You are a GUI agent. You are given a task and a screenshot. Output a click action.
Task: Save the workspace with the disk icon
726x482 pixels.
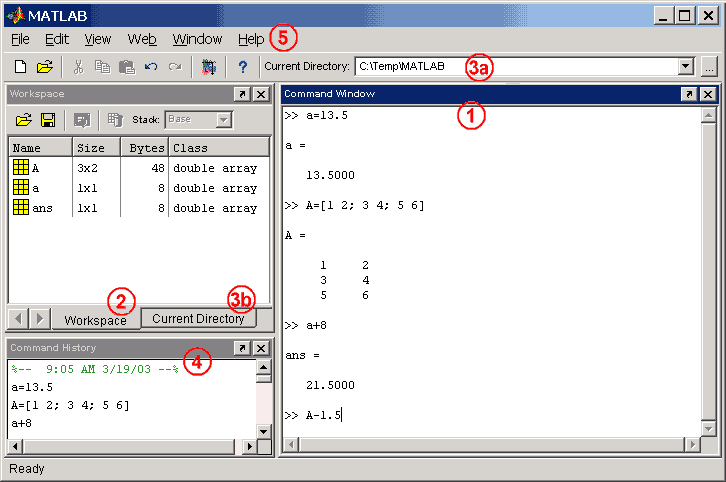(x=48, y=120)
